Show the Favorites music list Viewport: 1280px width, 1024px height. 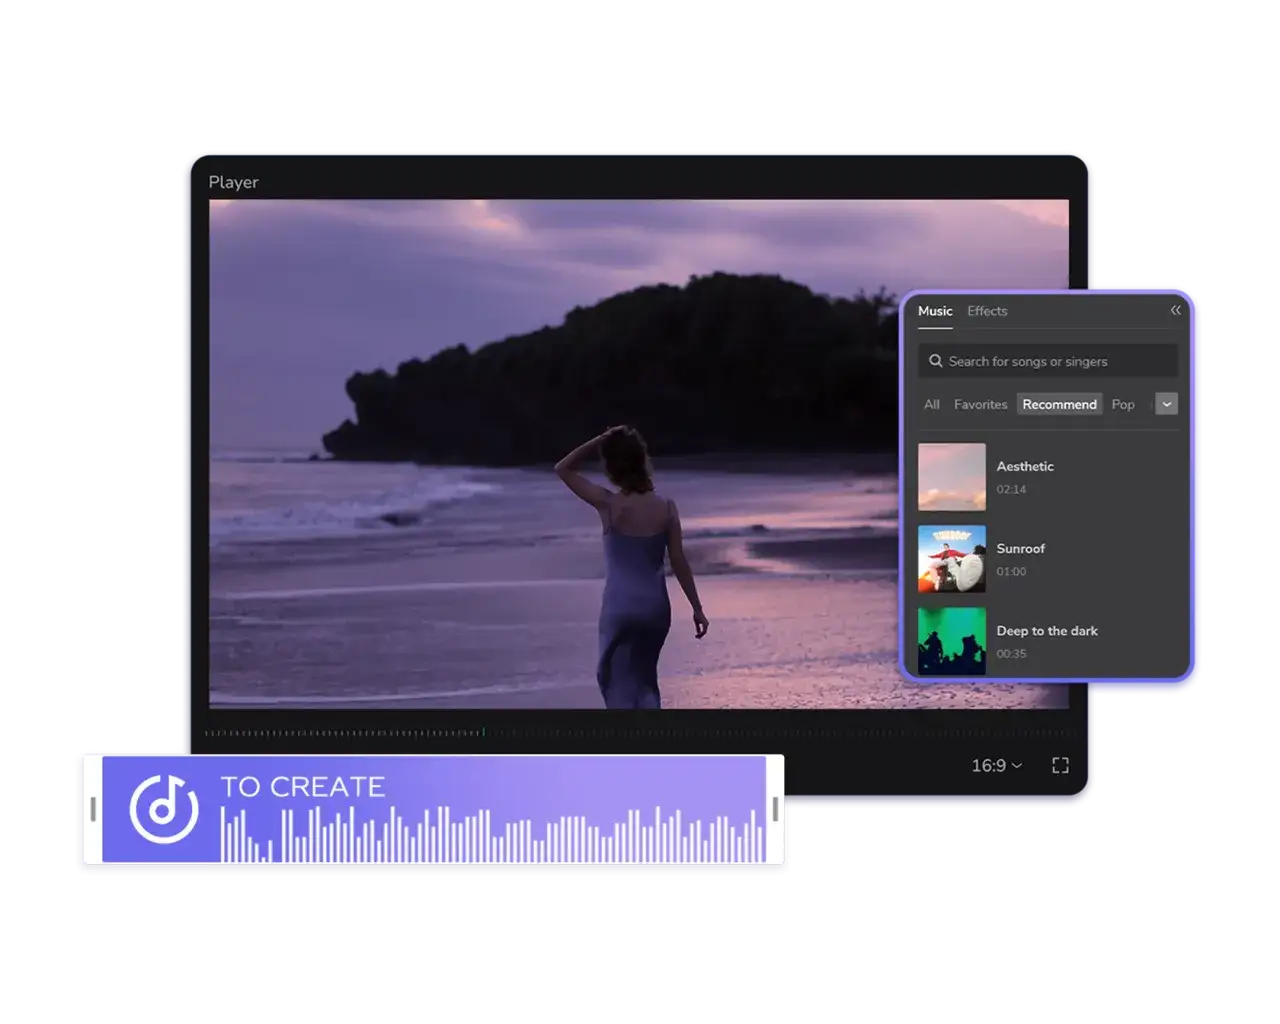coord(980,404)
